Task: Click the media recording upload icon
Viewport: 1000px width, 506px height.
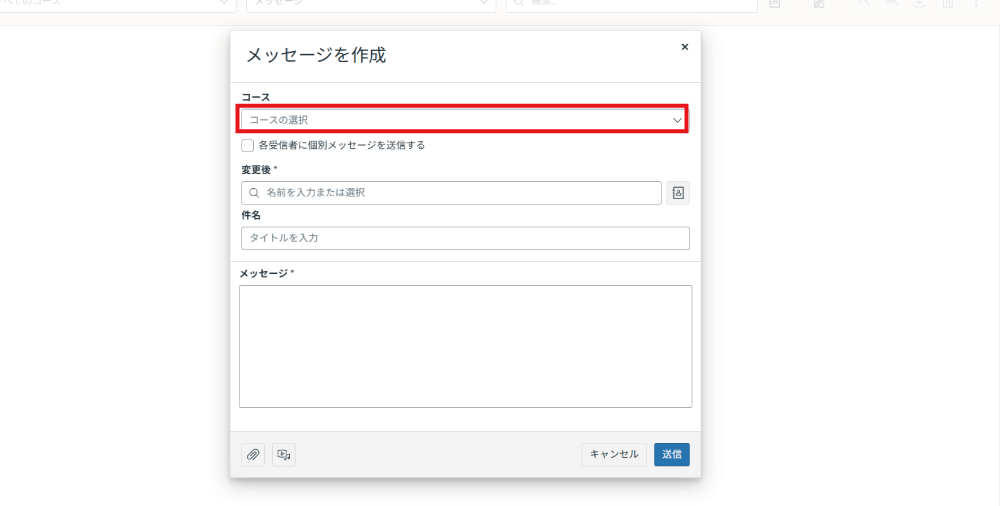Action: [284, 455]
